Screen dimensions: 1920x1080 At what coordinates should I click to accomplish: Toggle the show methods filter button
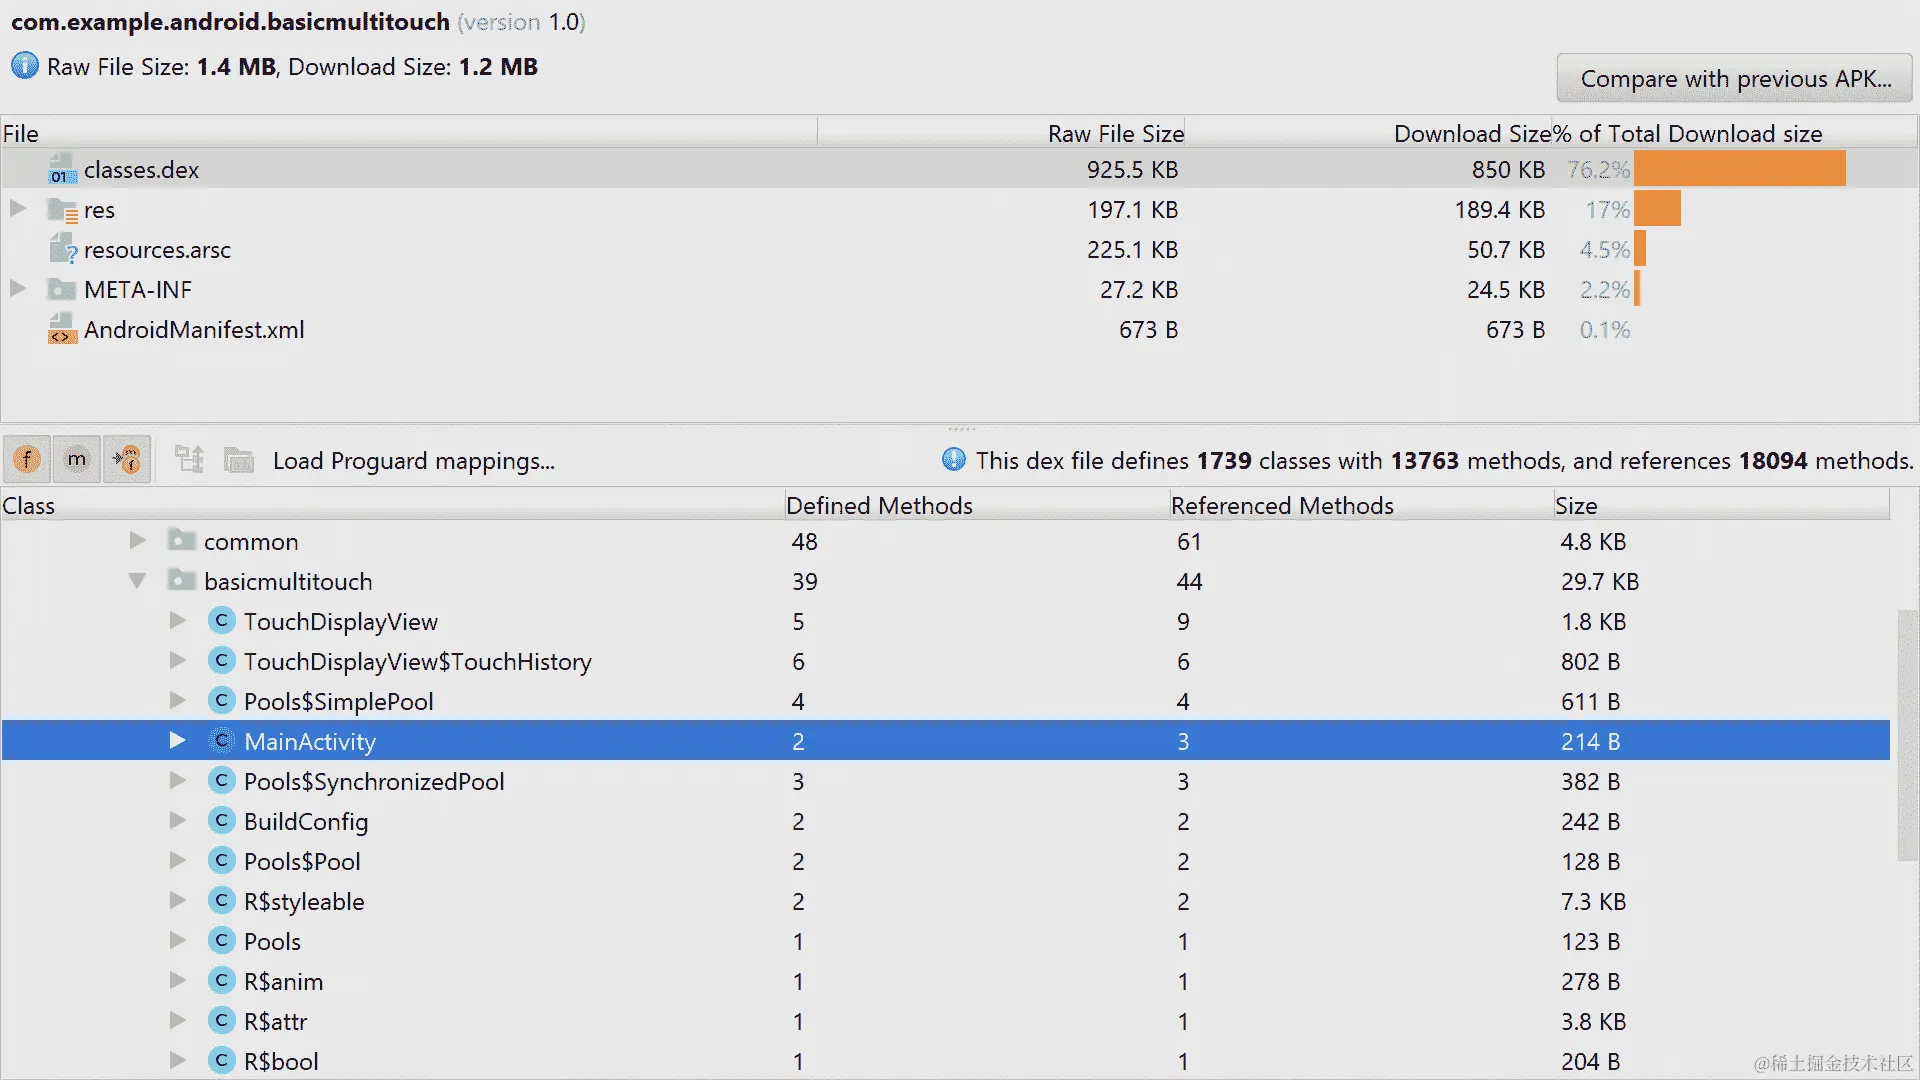[77, 460]
